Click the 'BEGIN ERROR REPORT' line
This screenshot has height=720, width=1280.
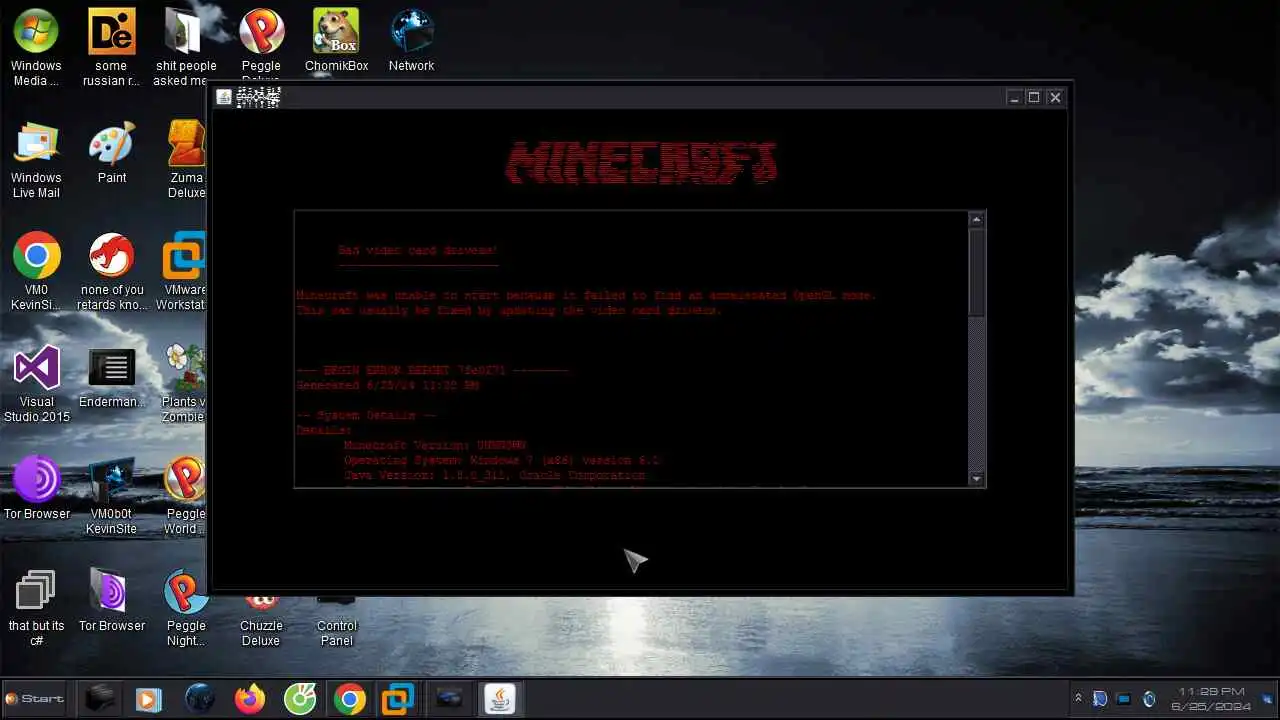tap(432, 370)
